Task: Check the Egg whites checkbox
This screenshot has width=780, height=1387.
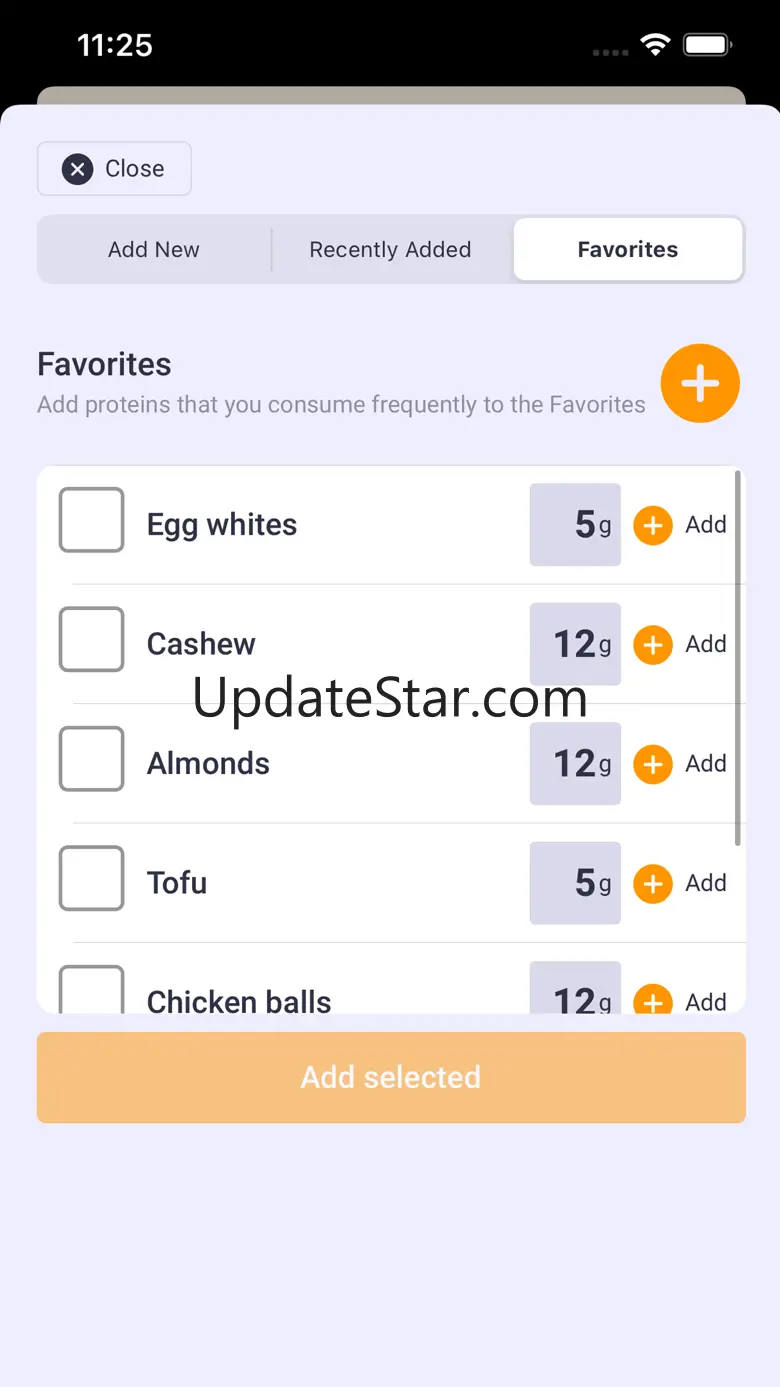Action: coord(92,520)
